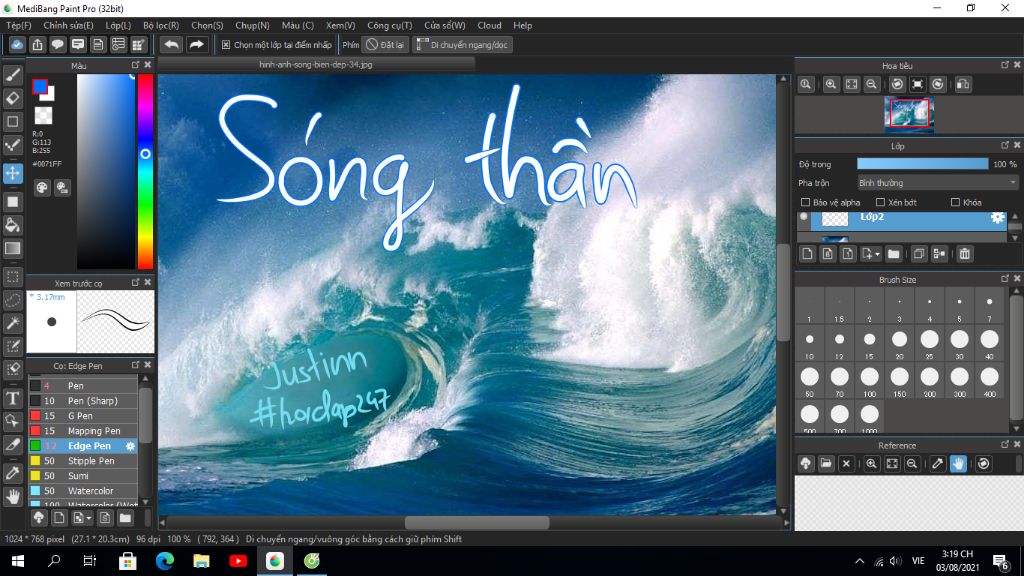Create a new layer folder
Image resolution: width=1024 pixels, height=576 pixels.
click(x=893, y=254)
